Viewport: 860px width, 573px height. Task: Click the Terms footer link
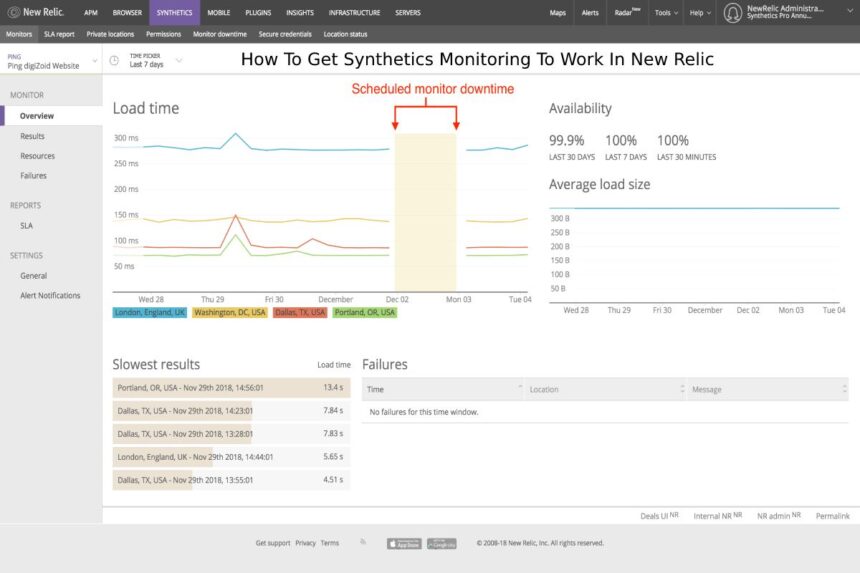330,543
